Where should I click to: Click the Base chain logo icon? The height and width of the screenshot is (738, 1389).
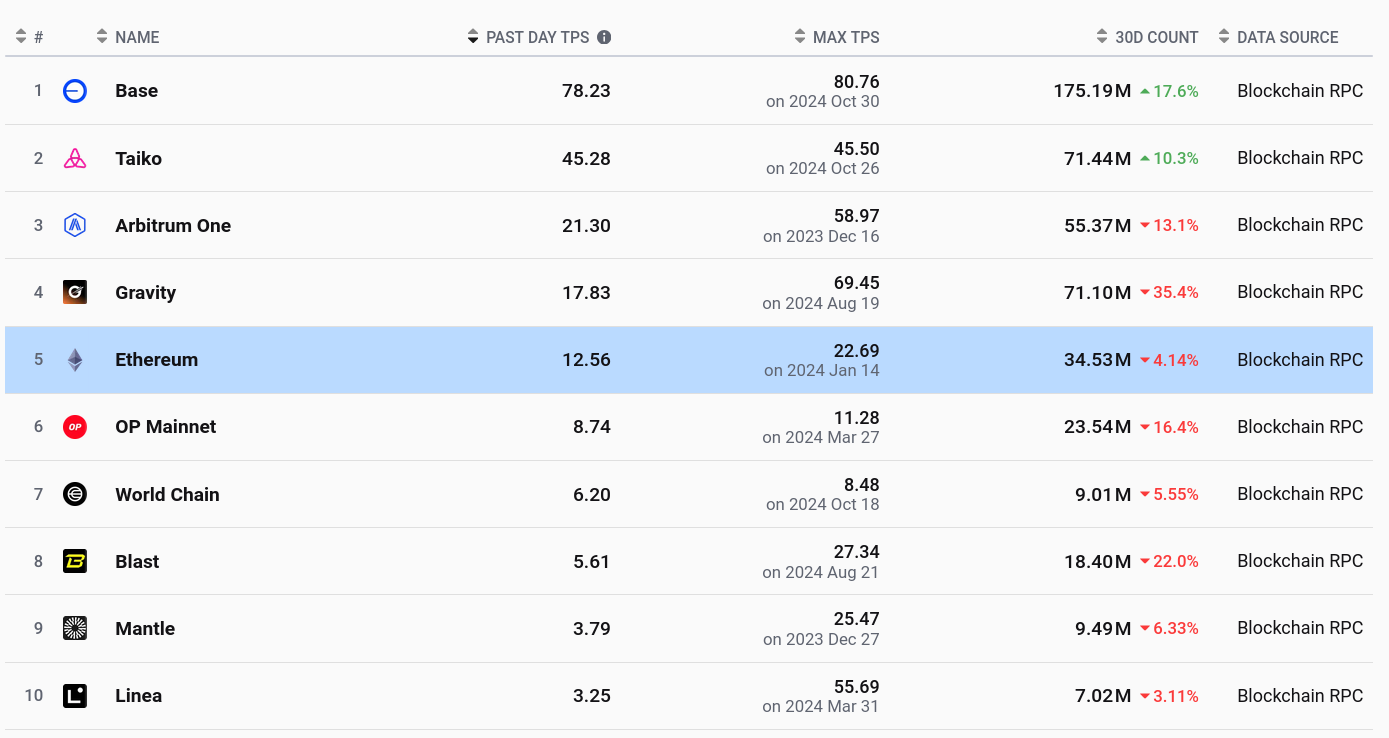75,91
